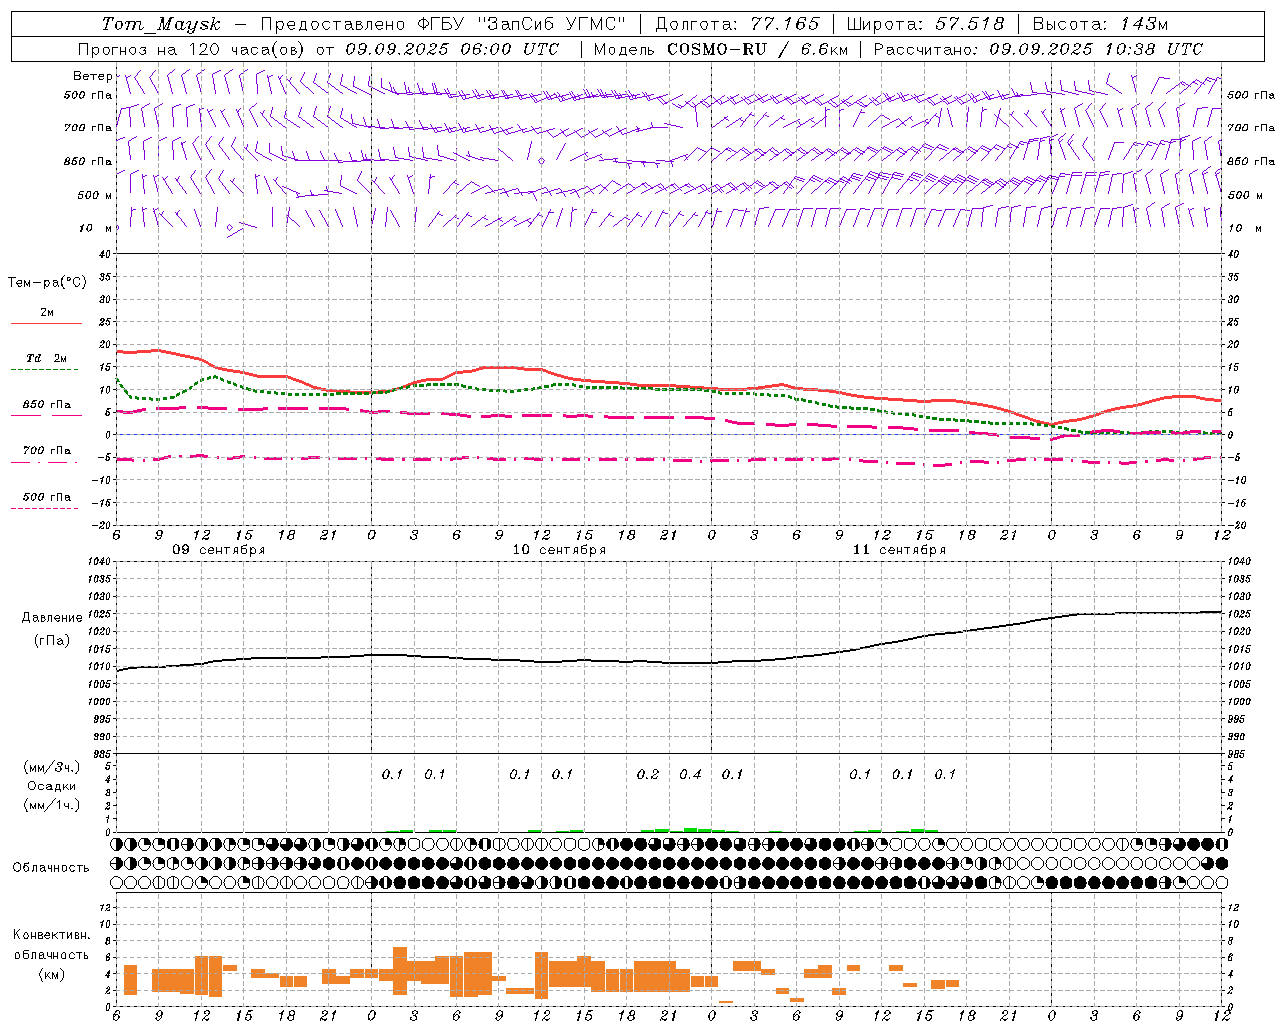The image size is (1280, 1024).
Task: Click the Широта: 57.518 value
Action: [x=925, y=24]
